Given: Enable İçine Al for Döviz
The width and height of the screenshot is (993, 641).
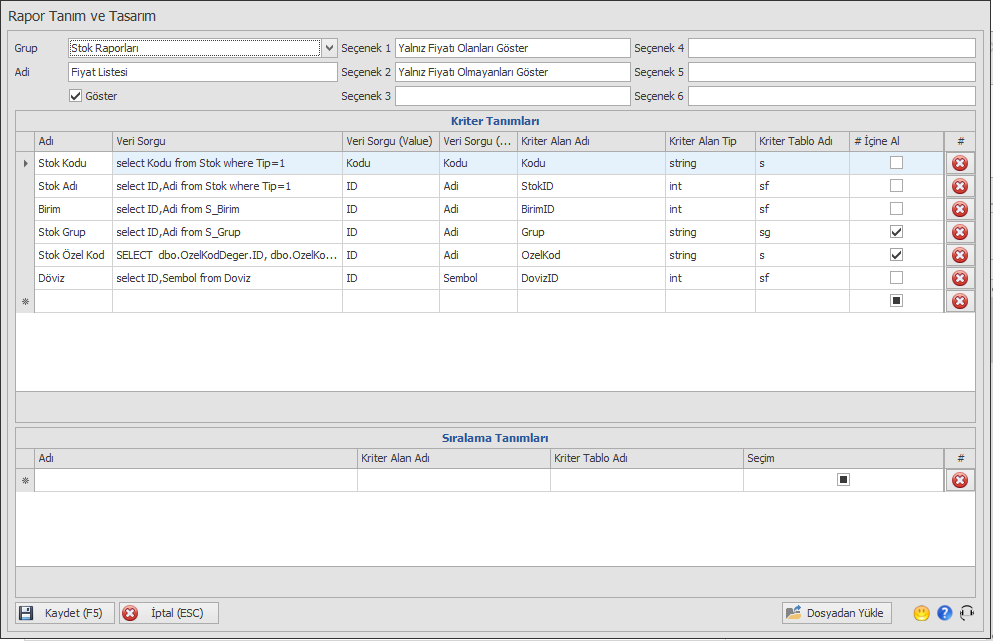Looking at the screenshot, I should pos(896,277).
